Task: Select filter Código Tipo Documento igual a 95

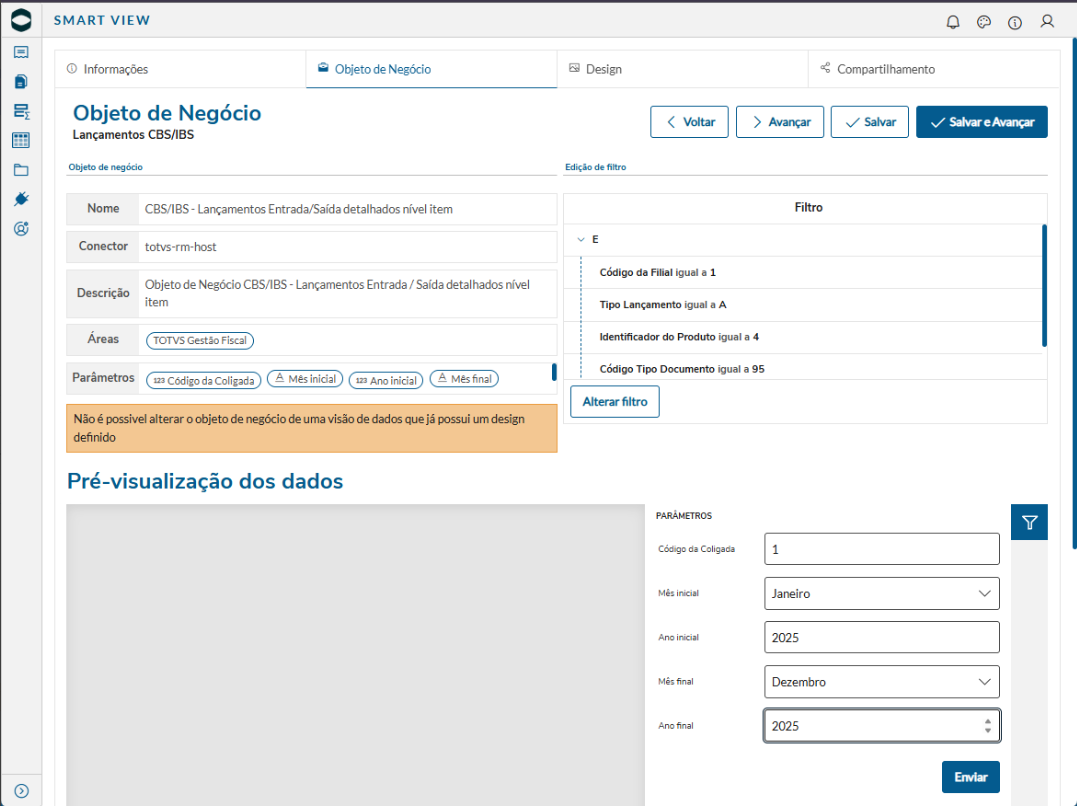Action: click(x=682, y=369)
